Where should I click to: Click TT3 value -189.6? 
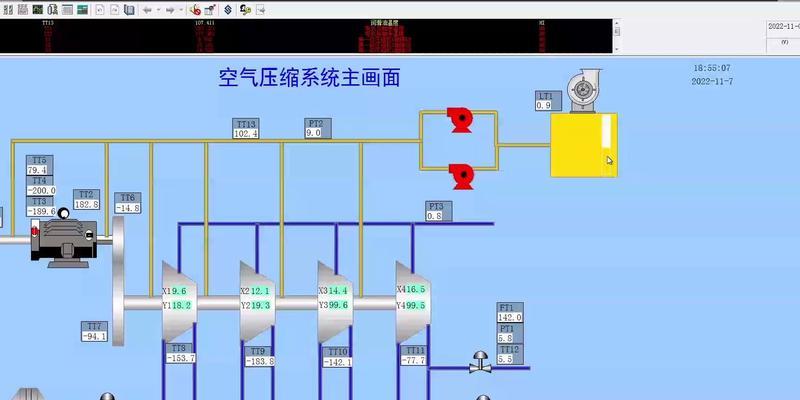(41, 211)
